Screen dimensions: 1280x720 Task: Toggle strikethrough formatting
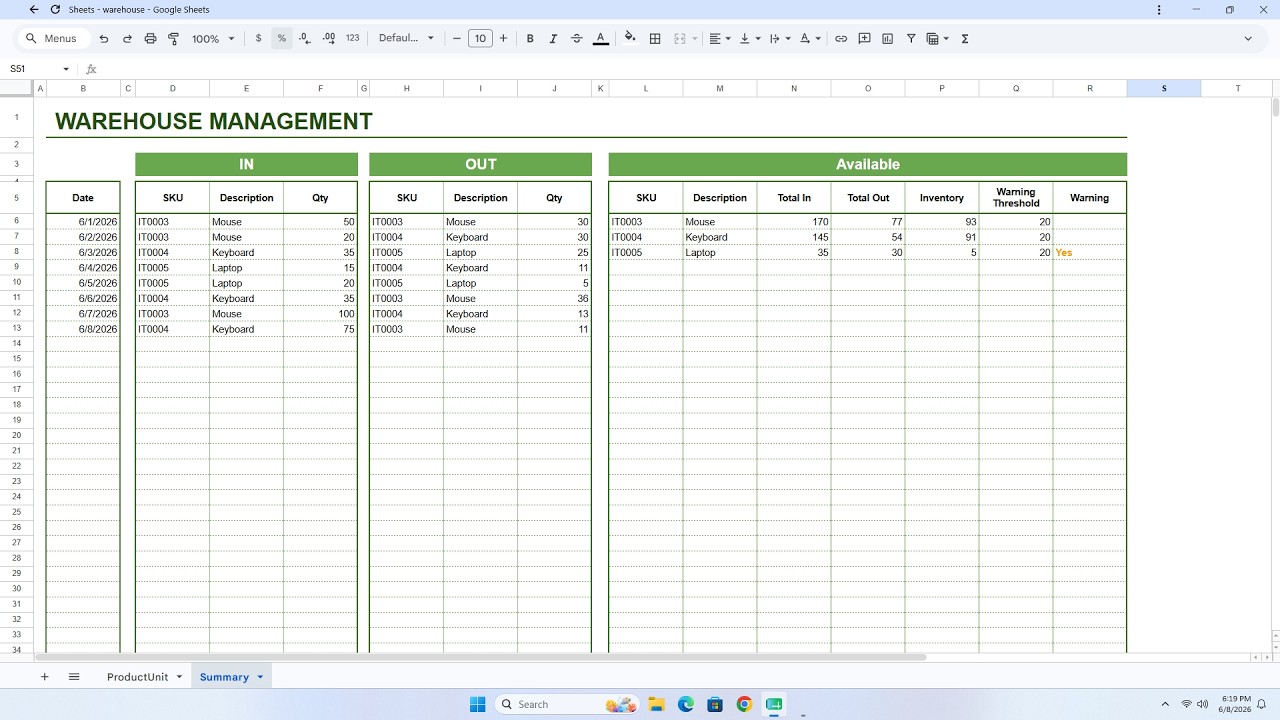[x=577, y=38]
